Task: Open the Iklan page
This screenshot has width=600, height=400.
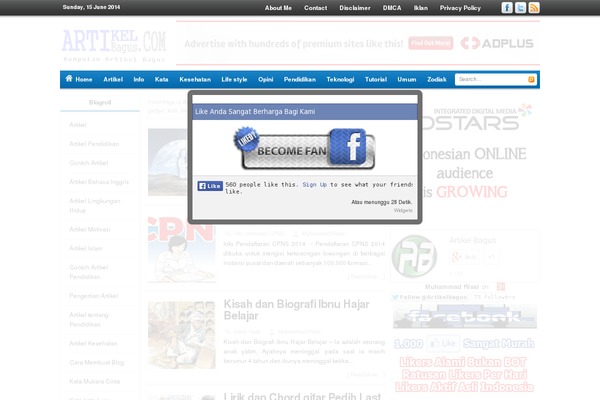Action: [x=421, y=8]
